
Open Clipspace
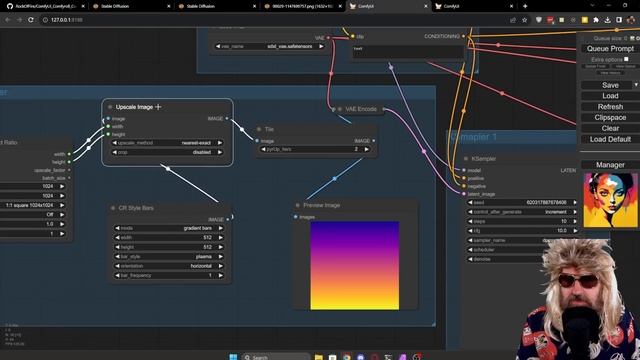(x=610, y=118)
